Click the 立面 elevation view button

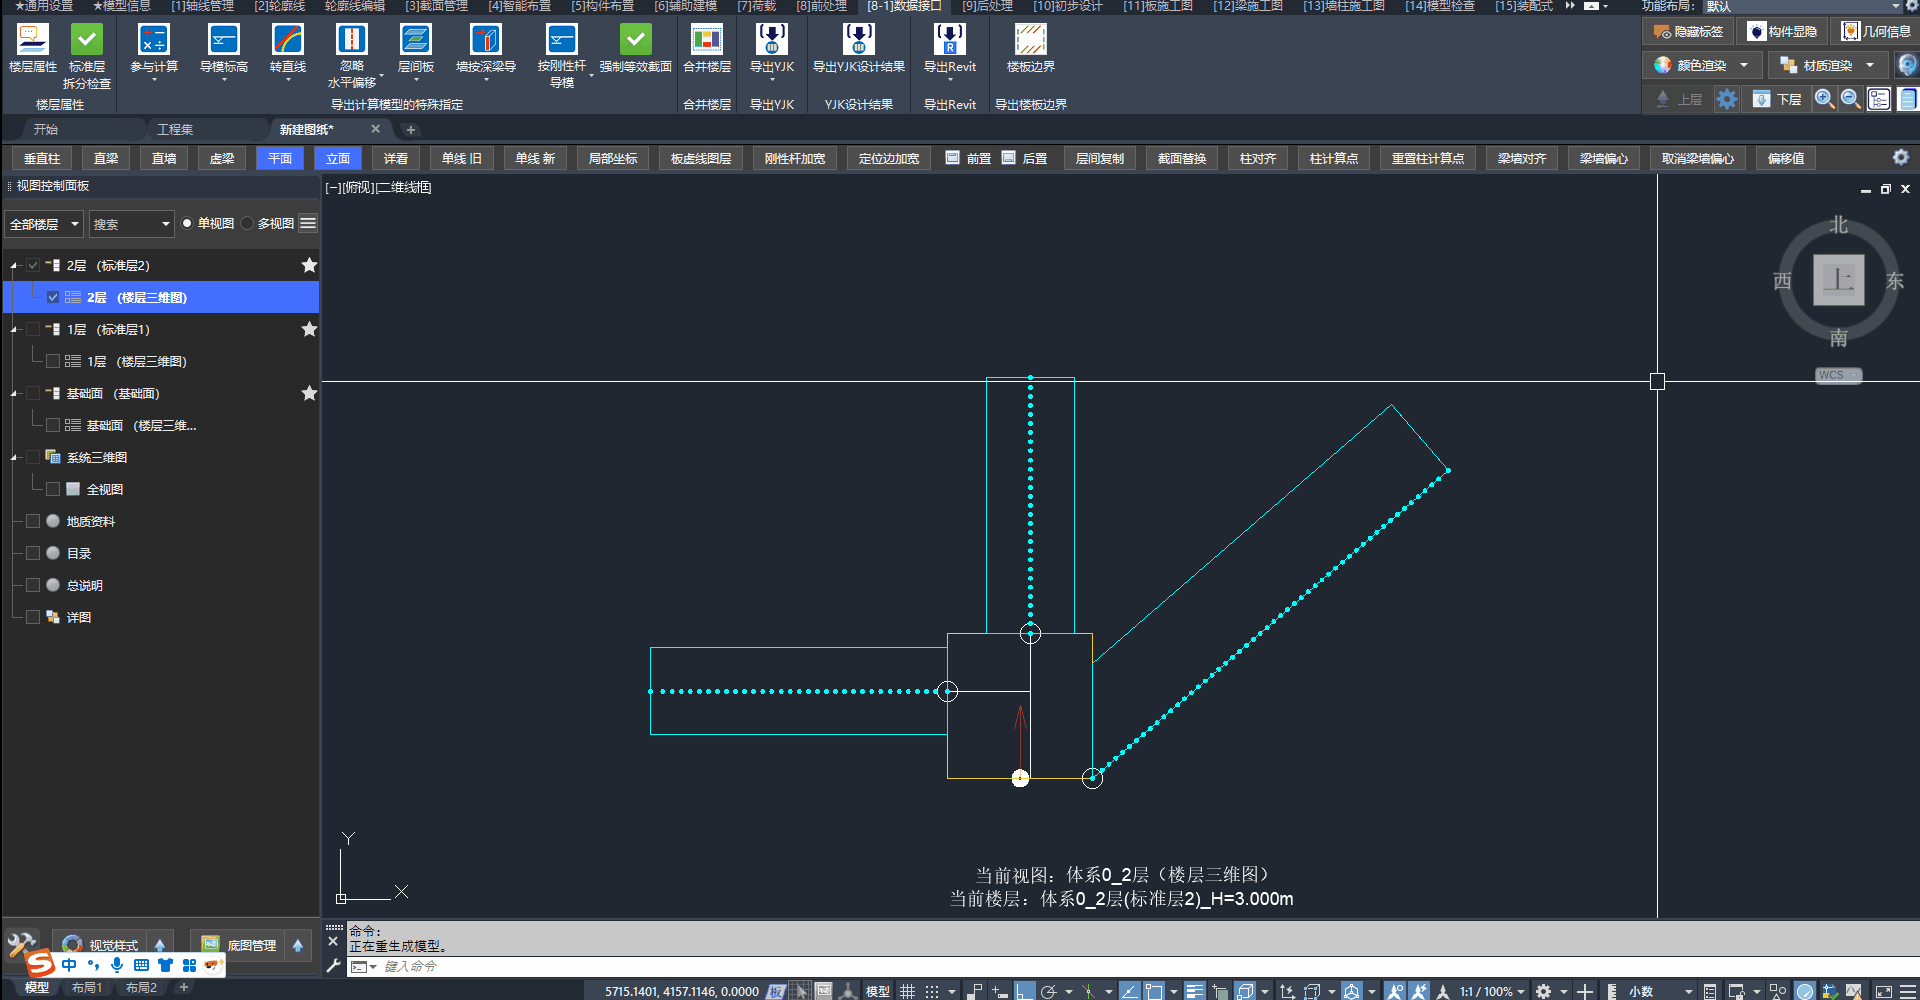pos(338,158)
